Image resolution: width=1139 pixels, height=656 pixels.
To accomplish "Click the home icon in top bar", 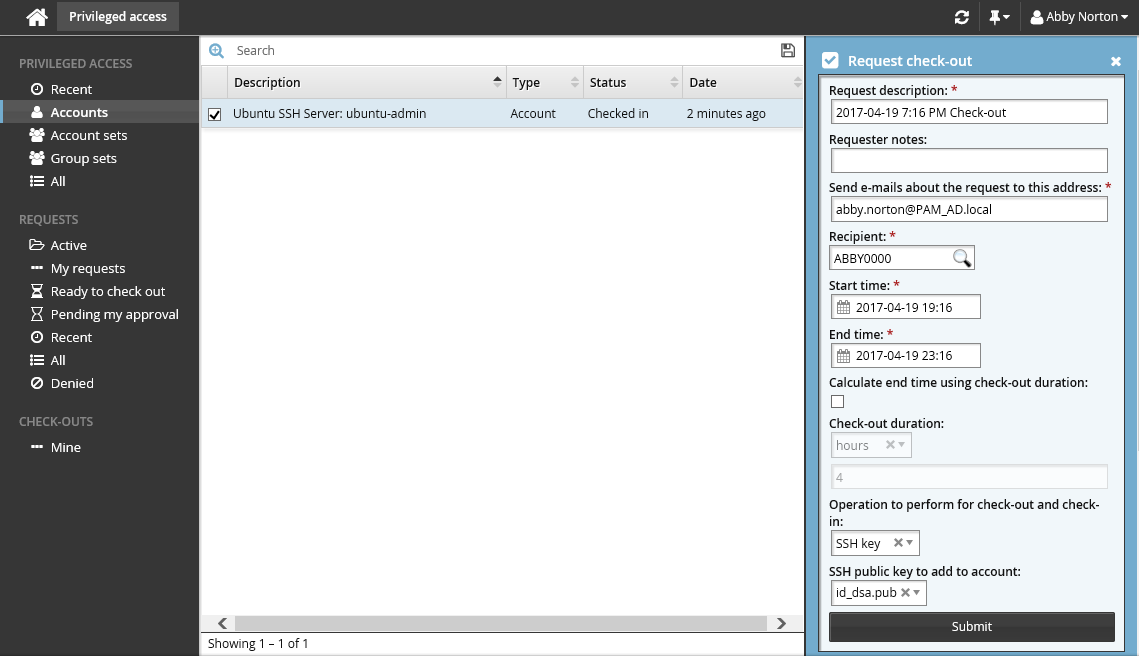I will [37, 17].
